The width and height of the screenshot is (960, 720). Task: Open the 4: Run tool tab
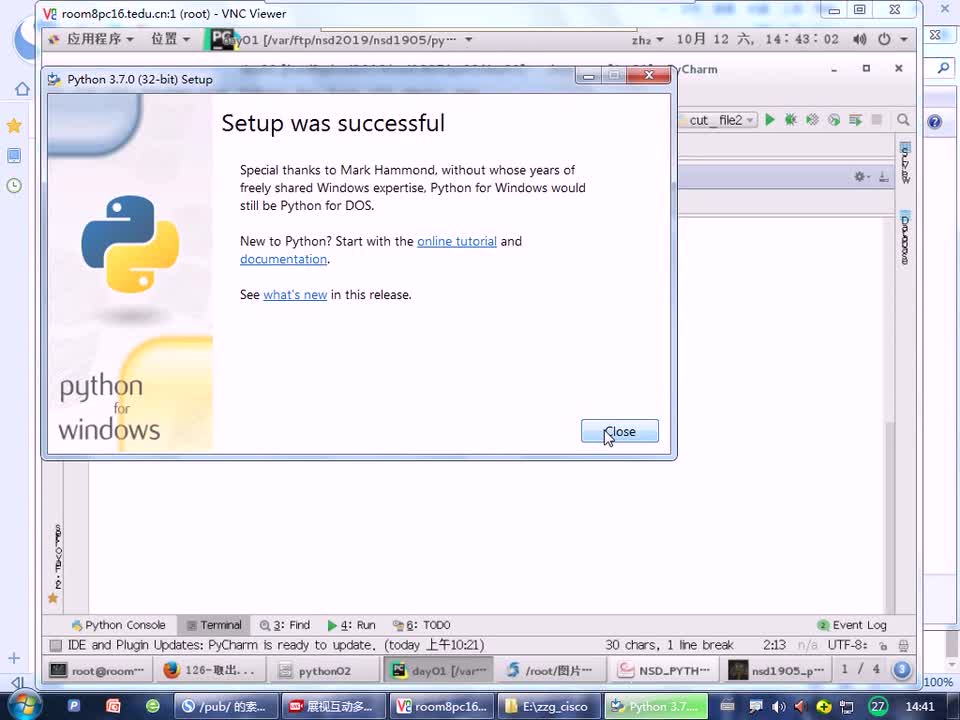[351, 625]
